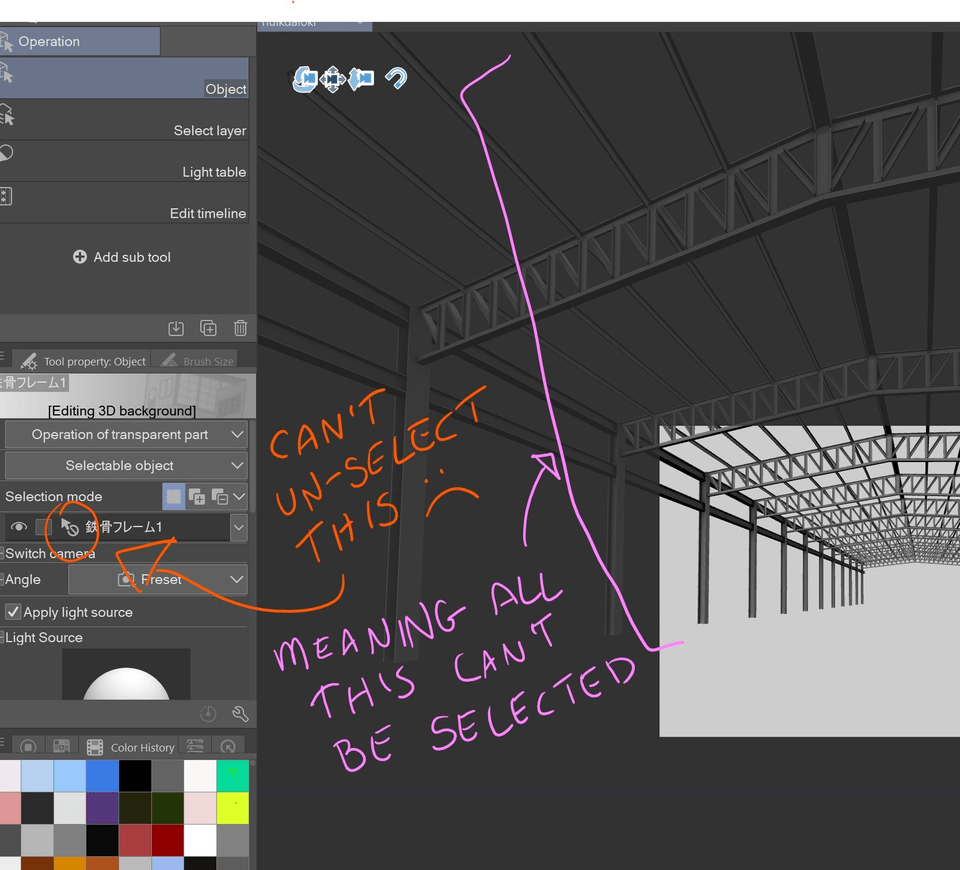Open the Approximate Color palette tab
This screenshot has width=960, height=870.
pyautogui.click(x=228, y=746)
